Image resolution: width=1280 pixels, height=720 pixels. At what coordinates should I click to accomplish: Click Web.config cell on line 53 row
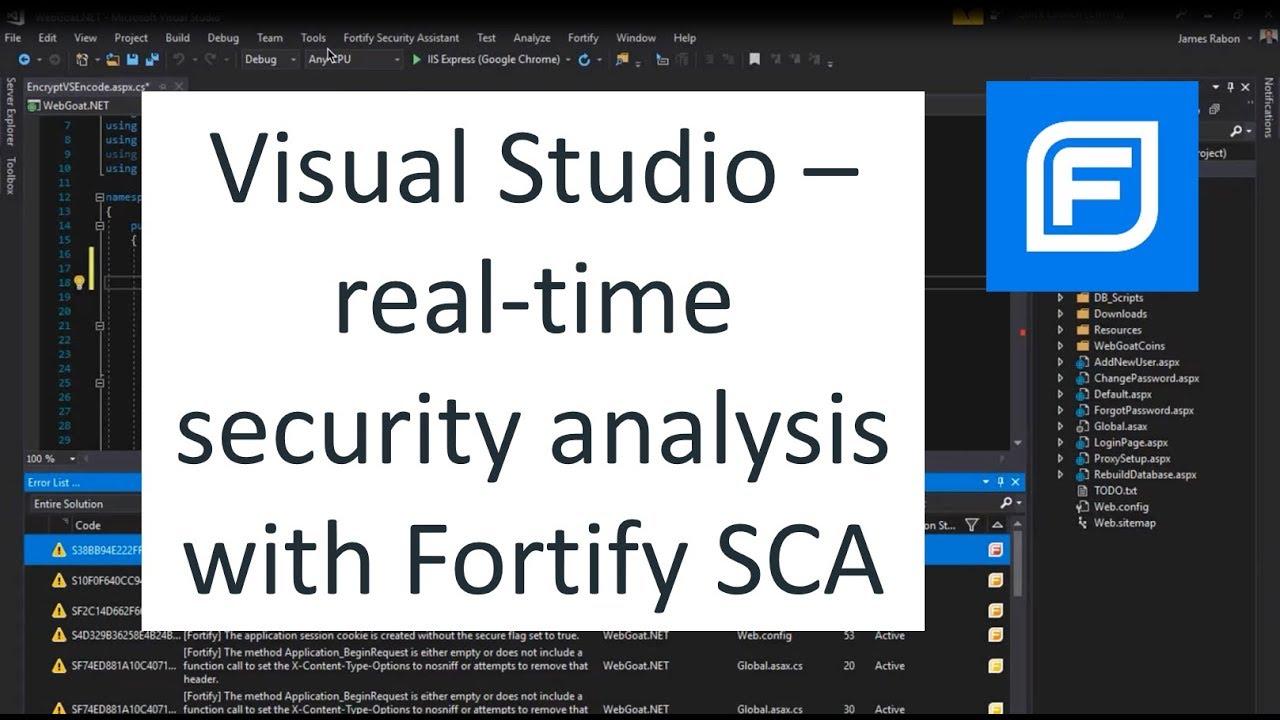coord(764,635)
